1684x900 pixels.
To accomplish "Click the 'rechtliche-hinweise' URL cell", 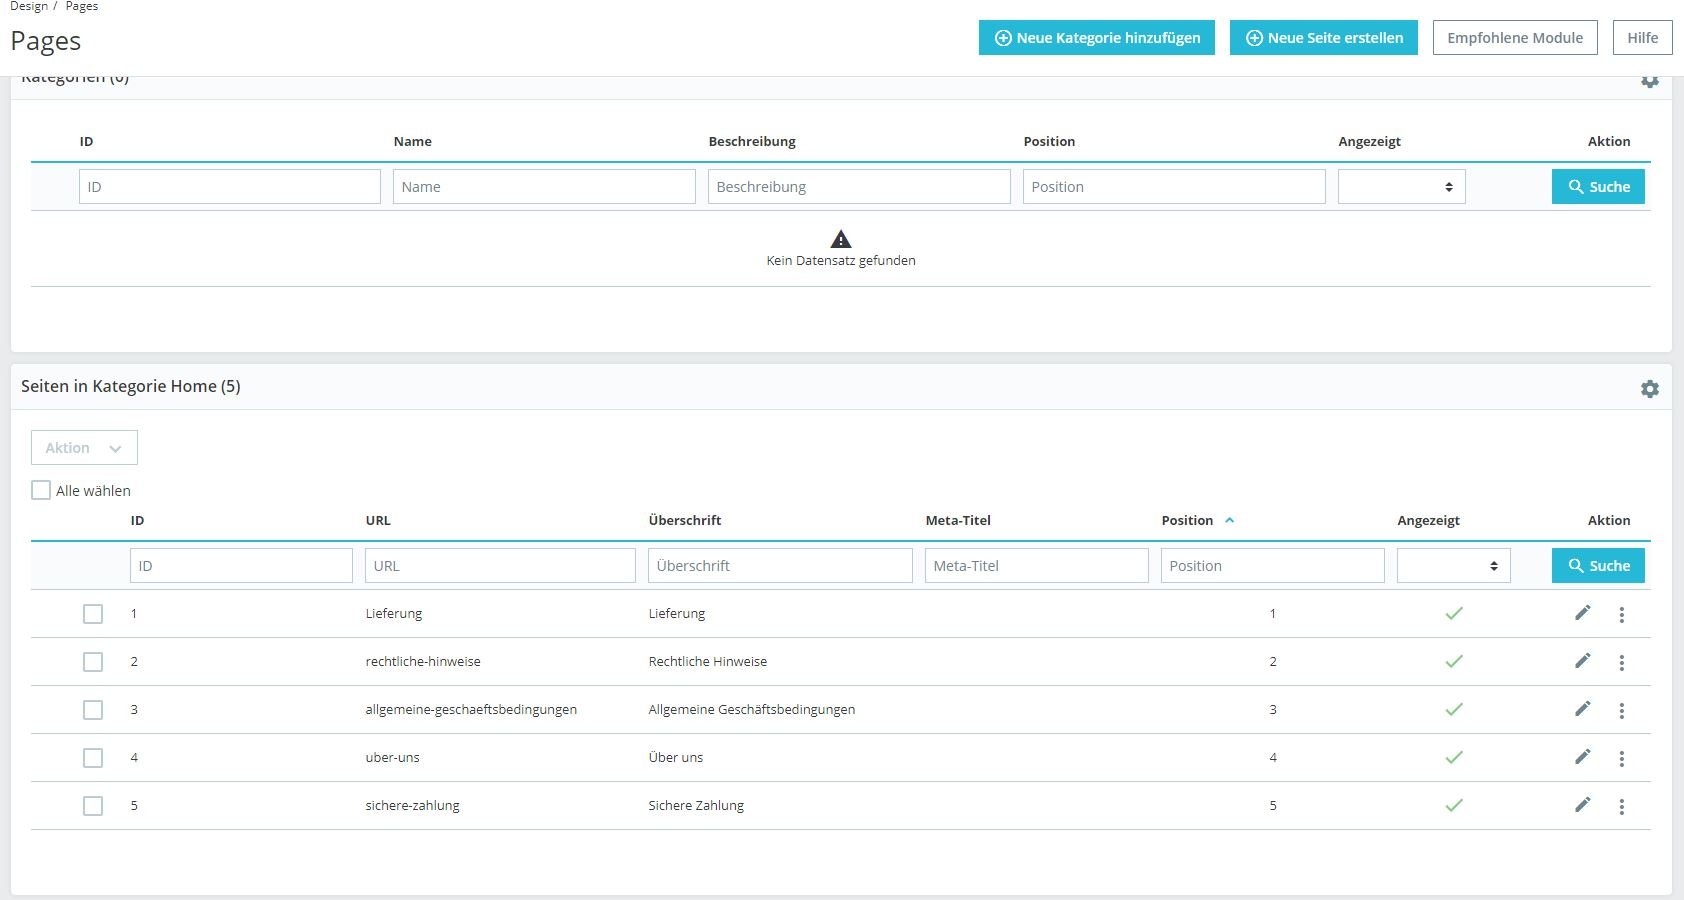I will coord(423,661).
